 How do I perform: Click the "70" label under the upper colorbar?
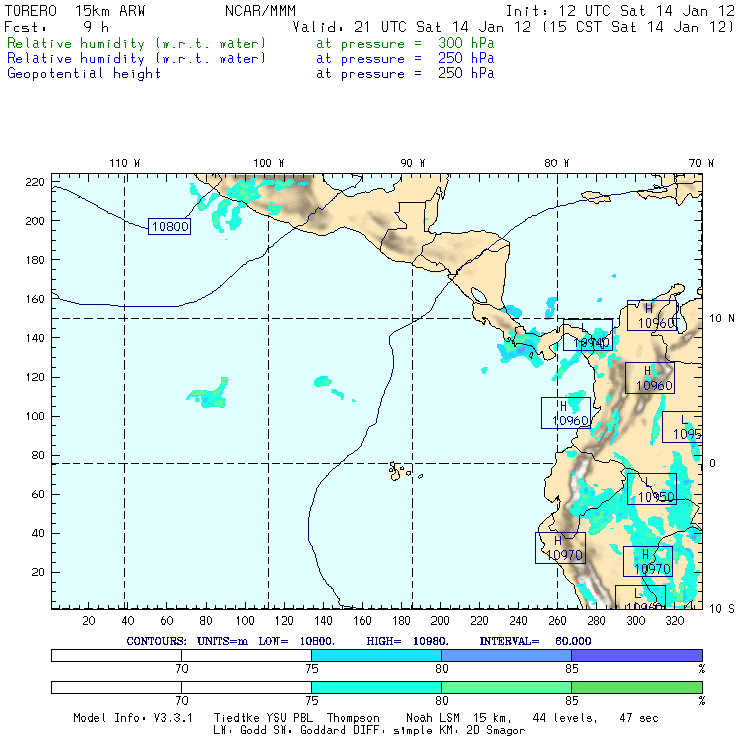[182, 669]
